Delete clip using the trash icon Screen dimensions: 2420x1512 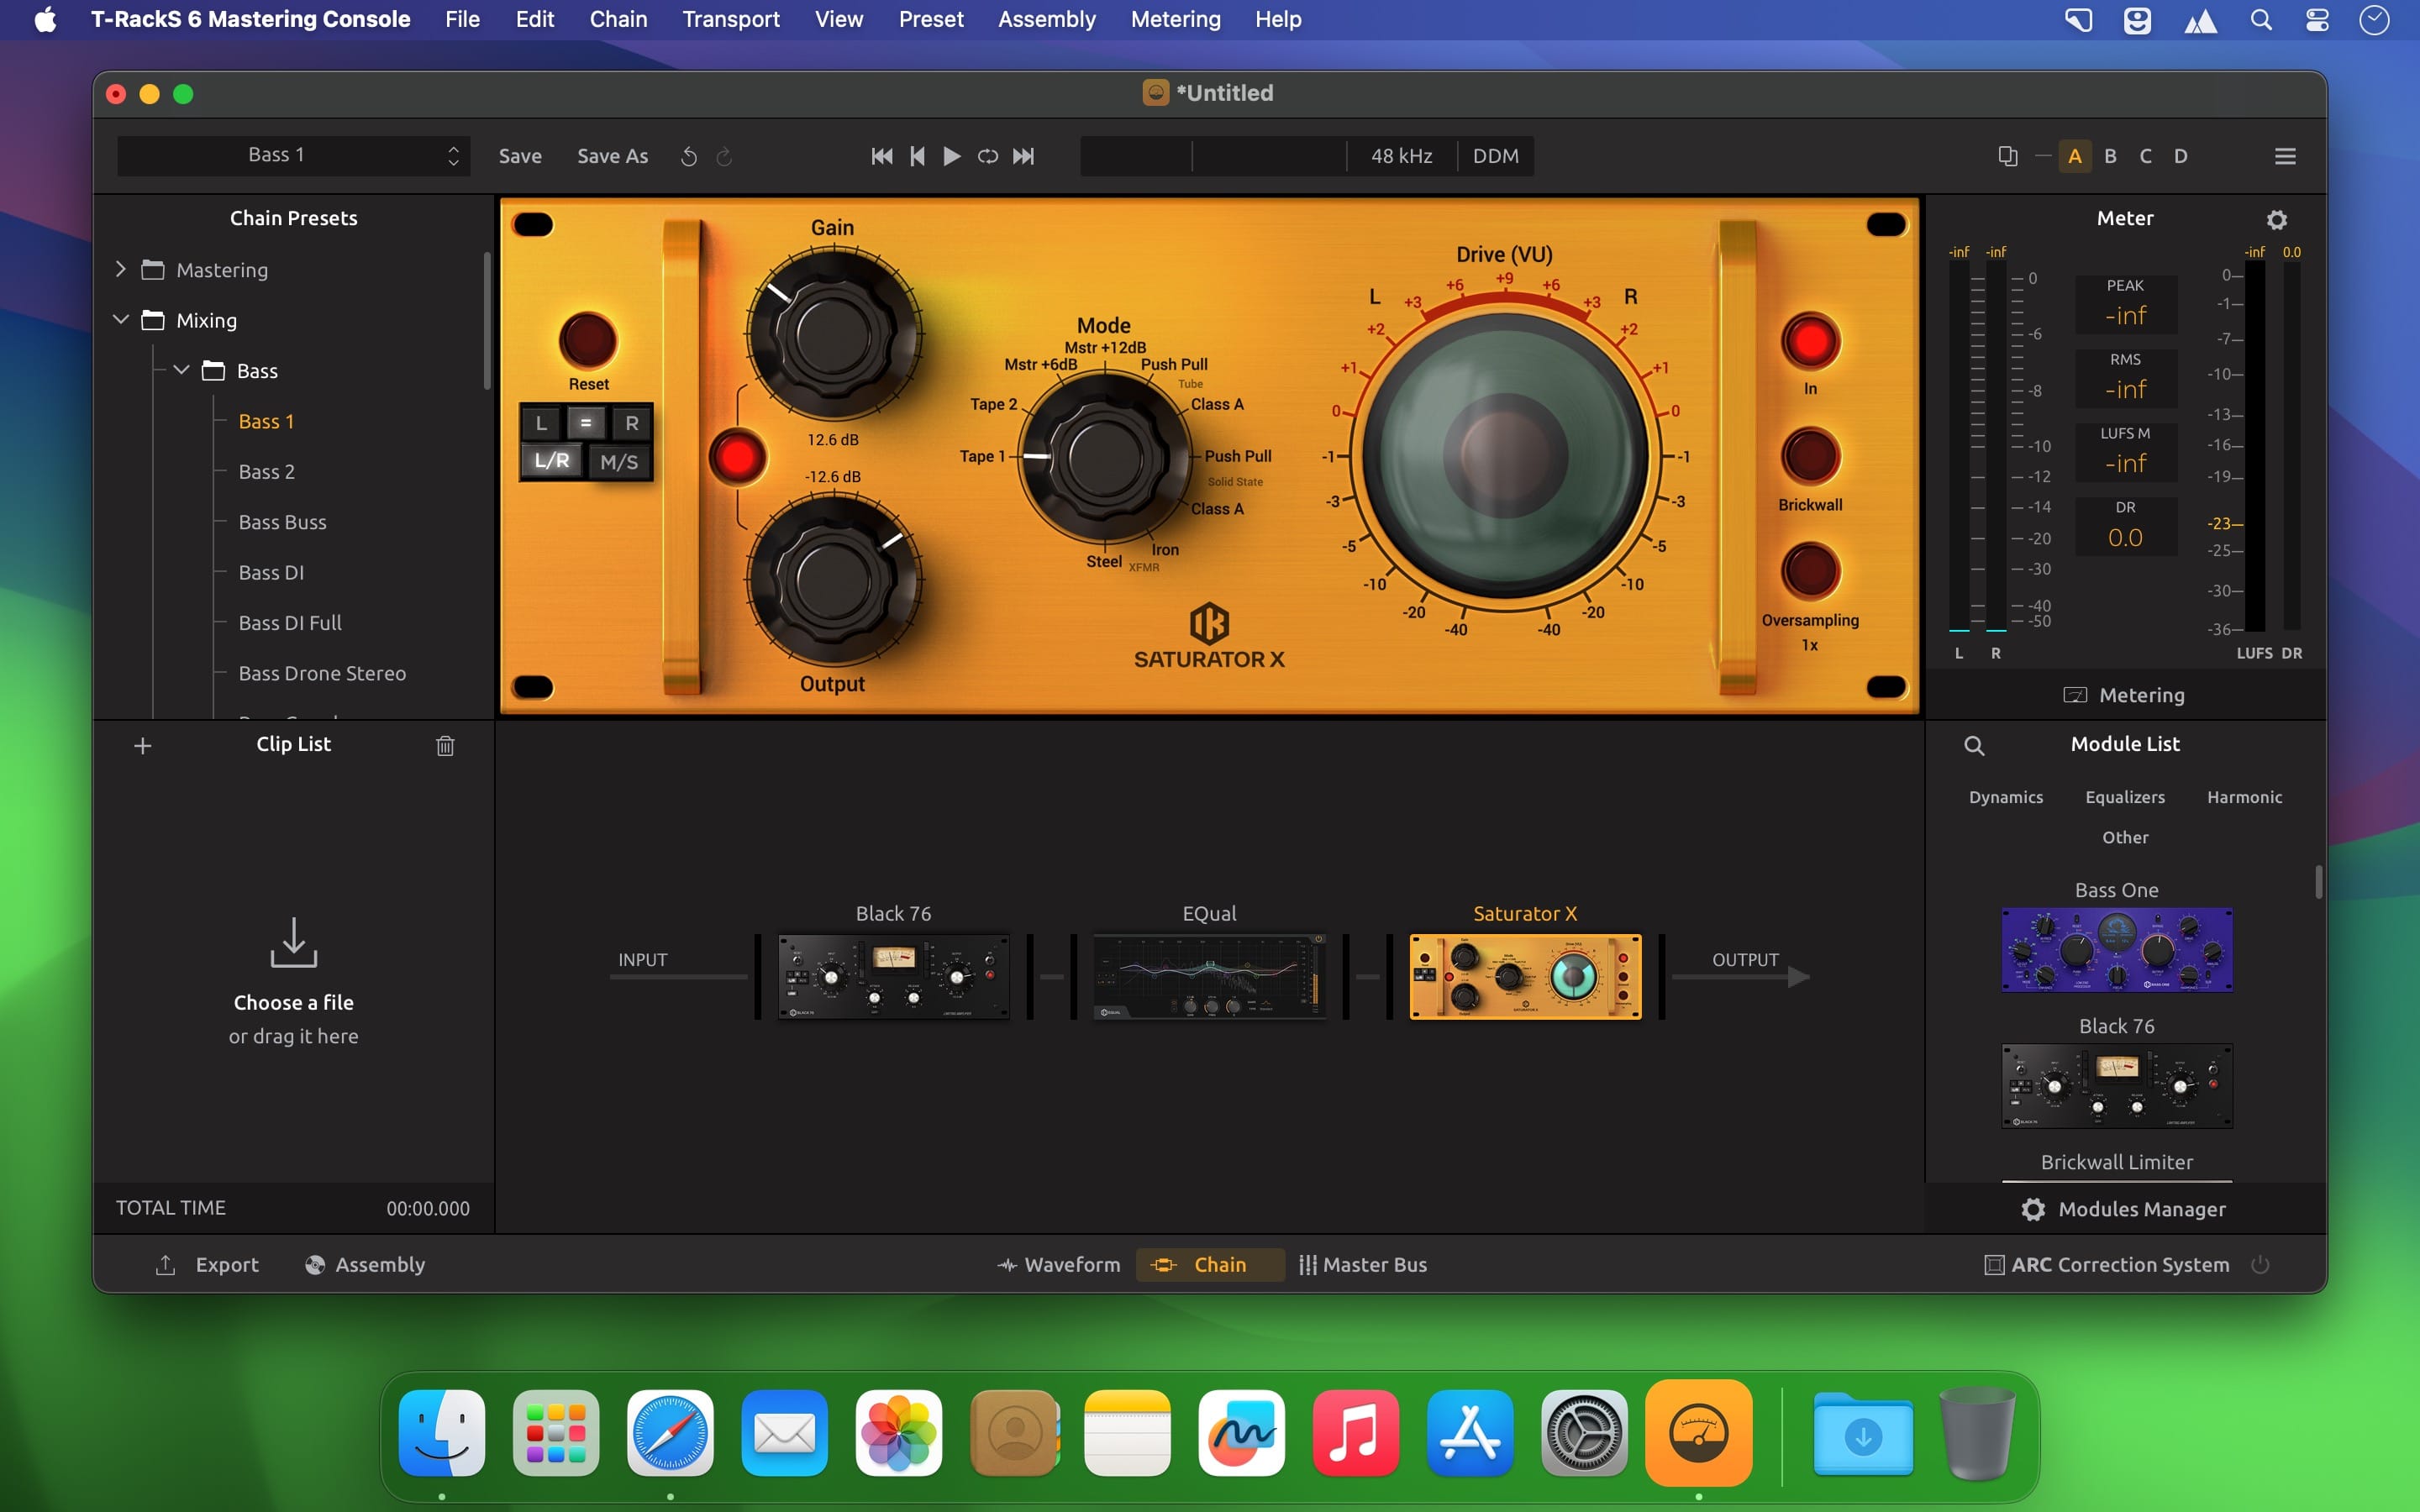pos(445,745)
